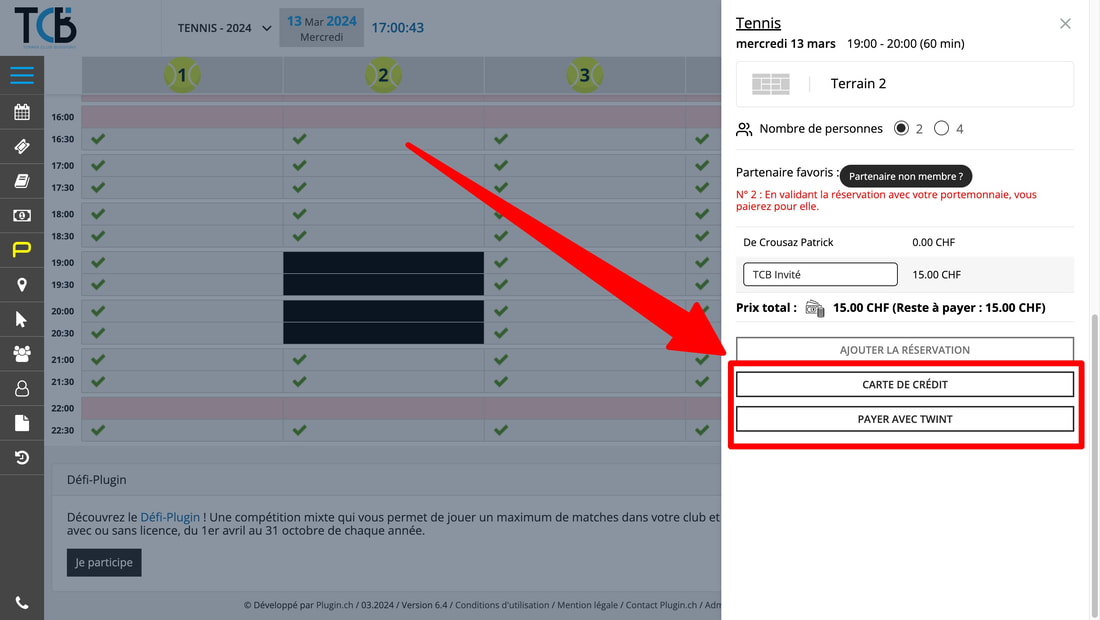Click the yellow P plugin icon
This screenshot has height=620, width=1100.
pos(21,250)
